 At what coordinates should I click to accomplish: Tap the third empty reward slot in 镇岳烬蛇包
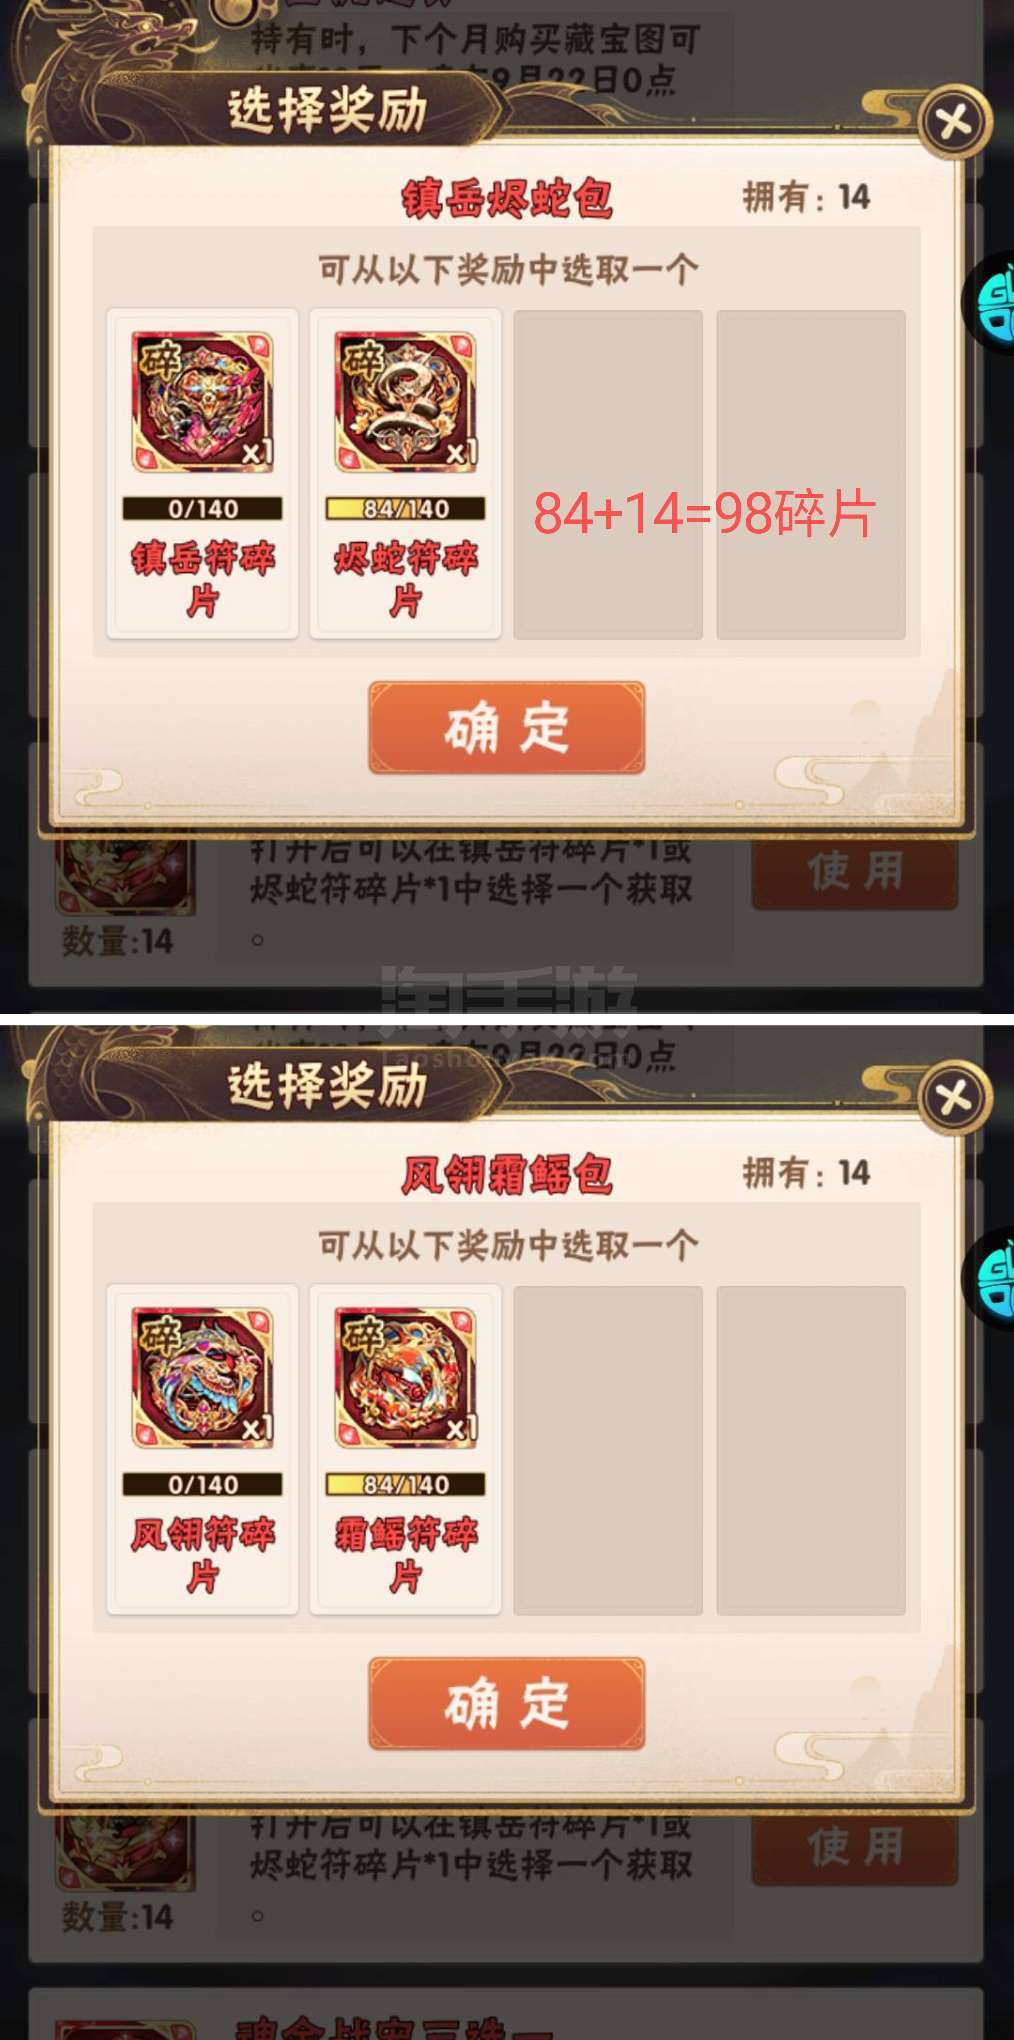pos(608,474)
